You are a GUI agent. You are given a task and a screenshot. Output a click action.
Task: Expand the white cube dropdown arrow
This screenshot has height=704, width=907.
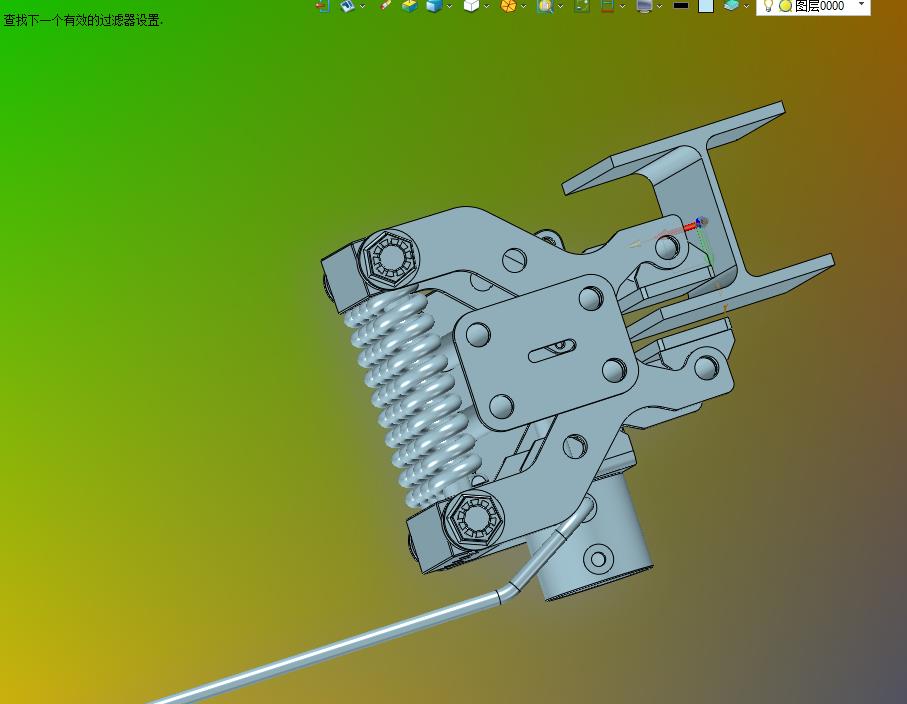pos(486,6)
